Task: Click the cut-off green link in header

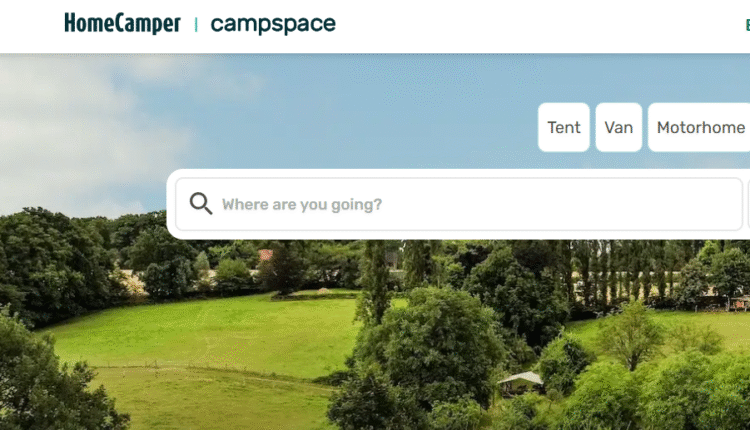Action: 747,24
